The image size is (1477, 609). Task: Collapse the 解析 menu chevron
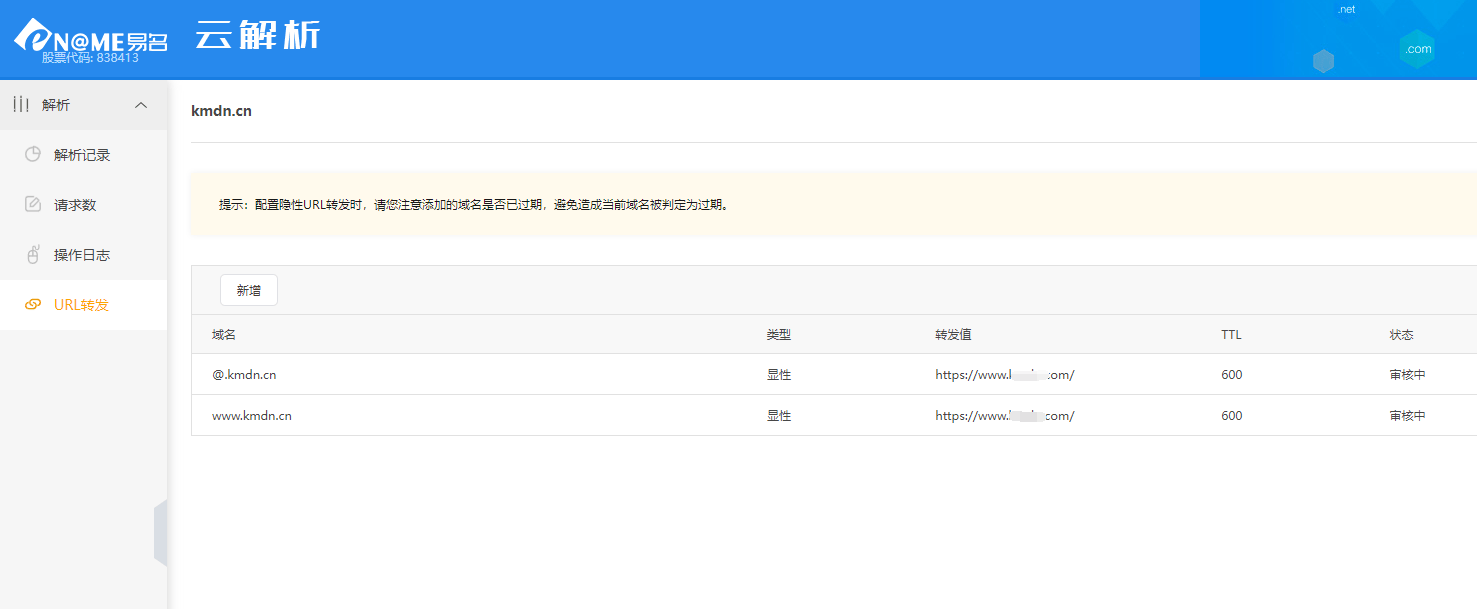click(x=141, y=105)
